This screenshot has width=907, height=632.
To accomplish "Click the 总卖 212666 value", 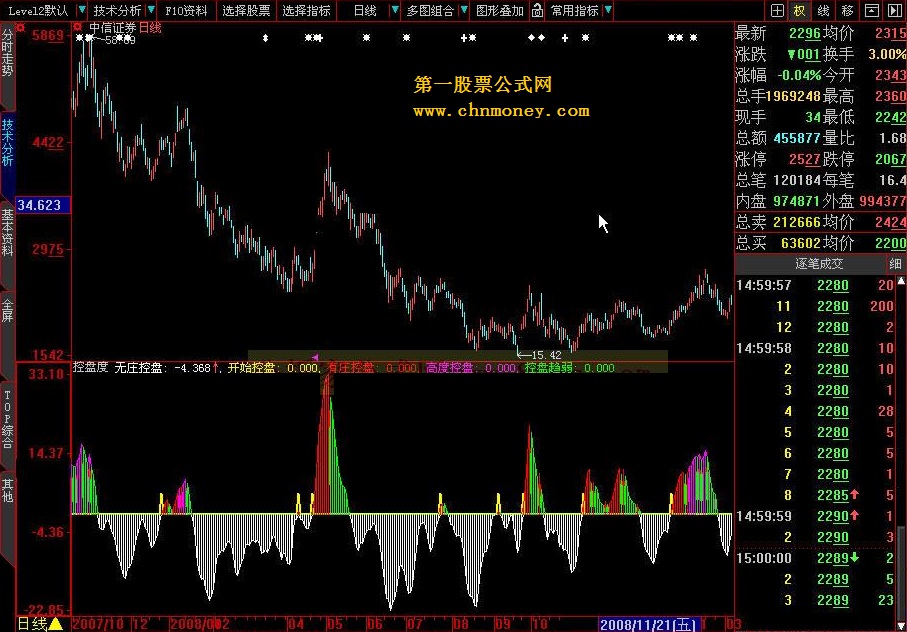I will 797,222.
